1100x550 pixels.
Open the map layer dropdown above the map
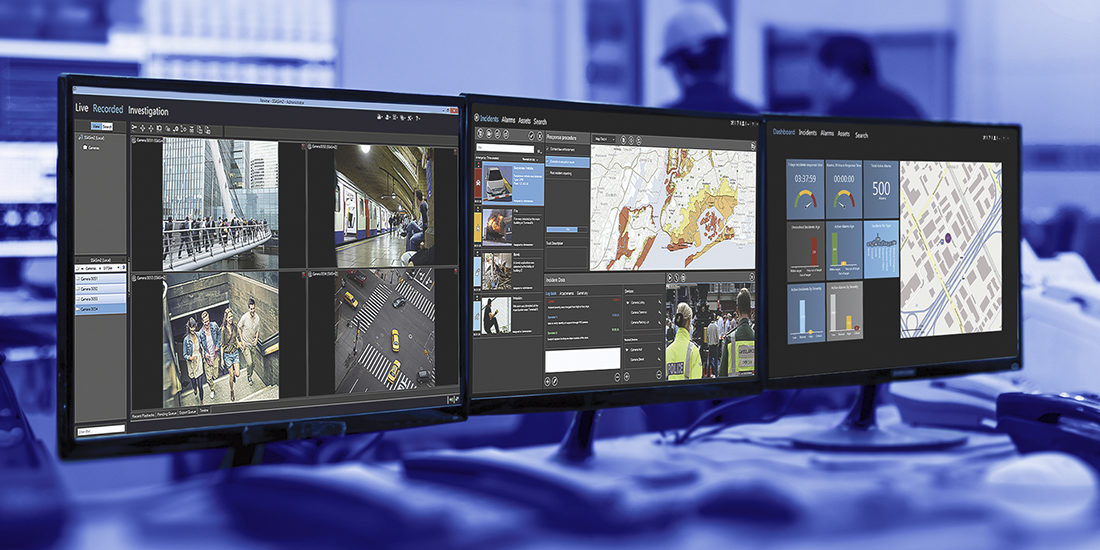[604, 140]
